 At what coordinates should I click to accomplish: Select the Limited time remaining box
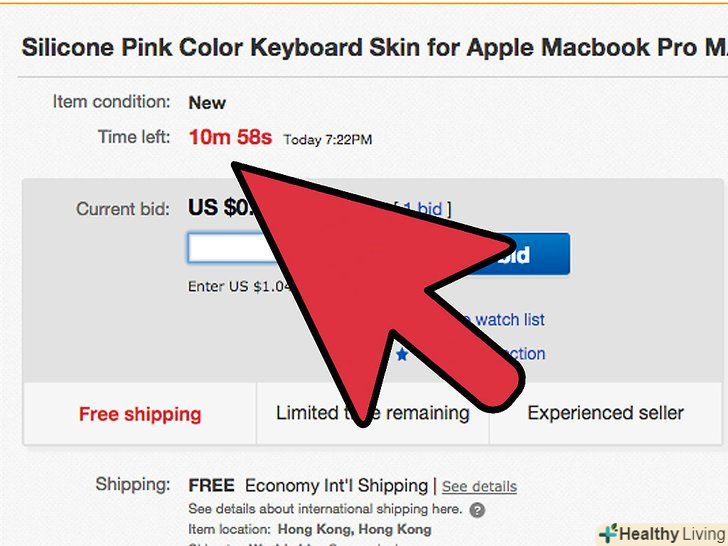[x=372, y=413]
